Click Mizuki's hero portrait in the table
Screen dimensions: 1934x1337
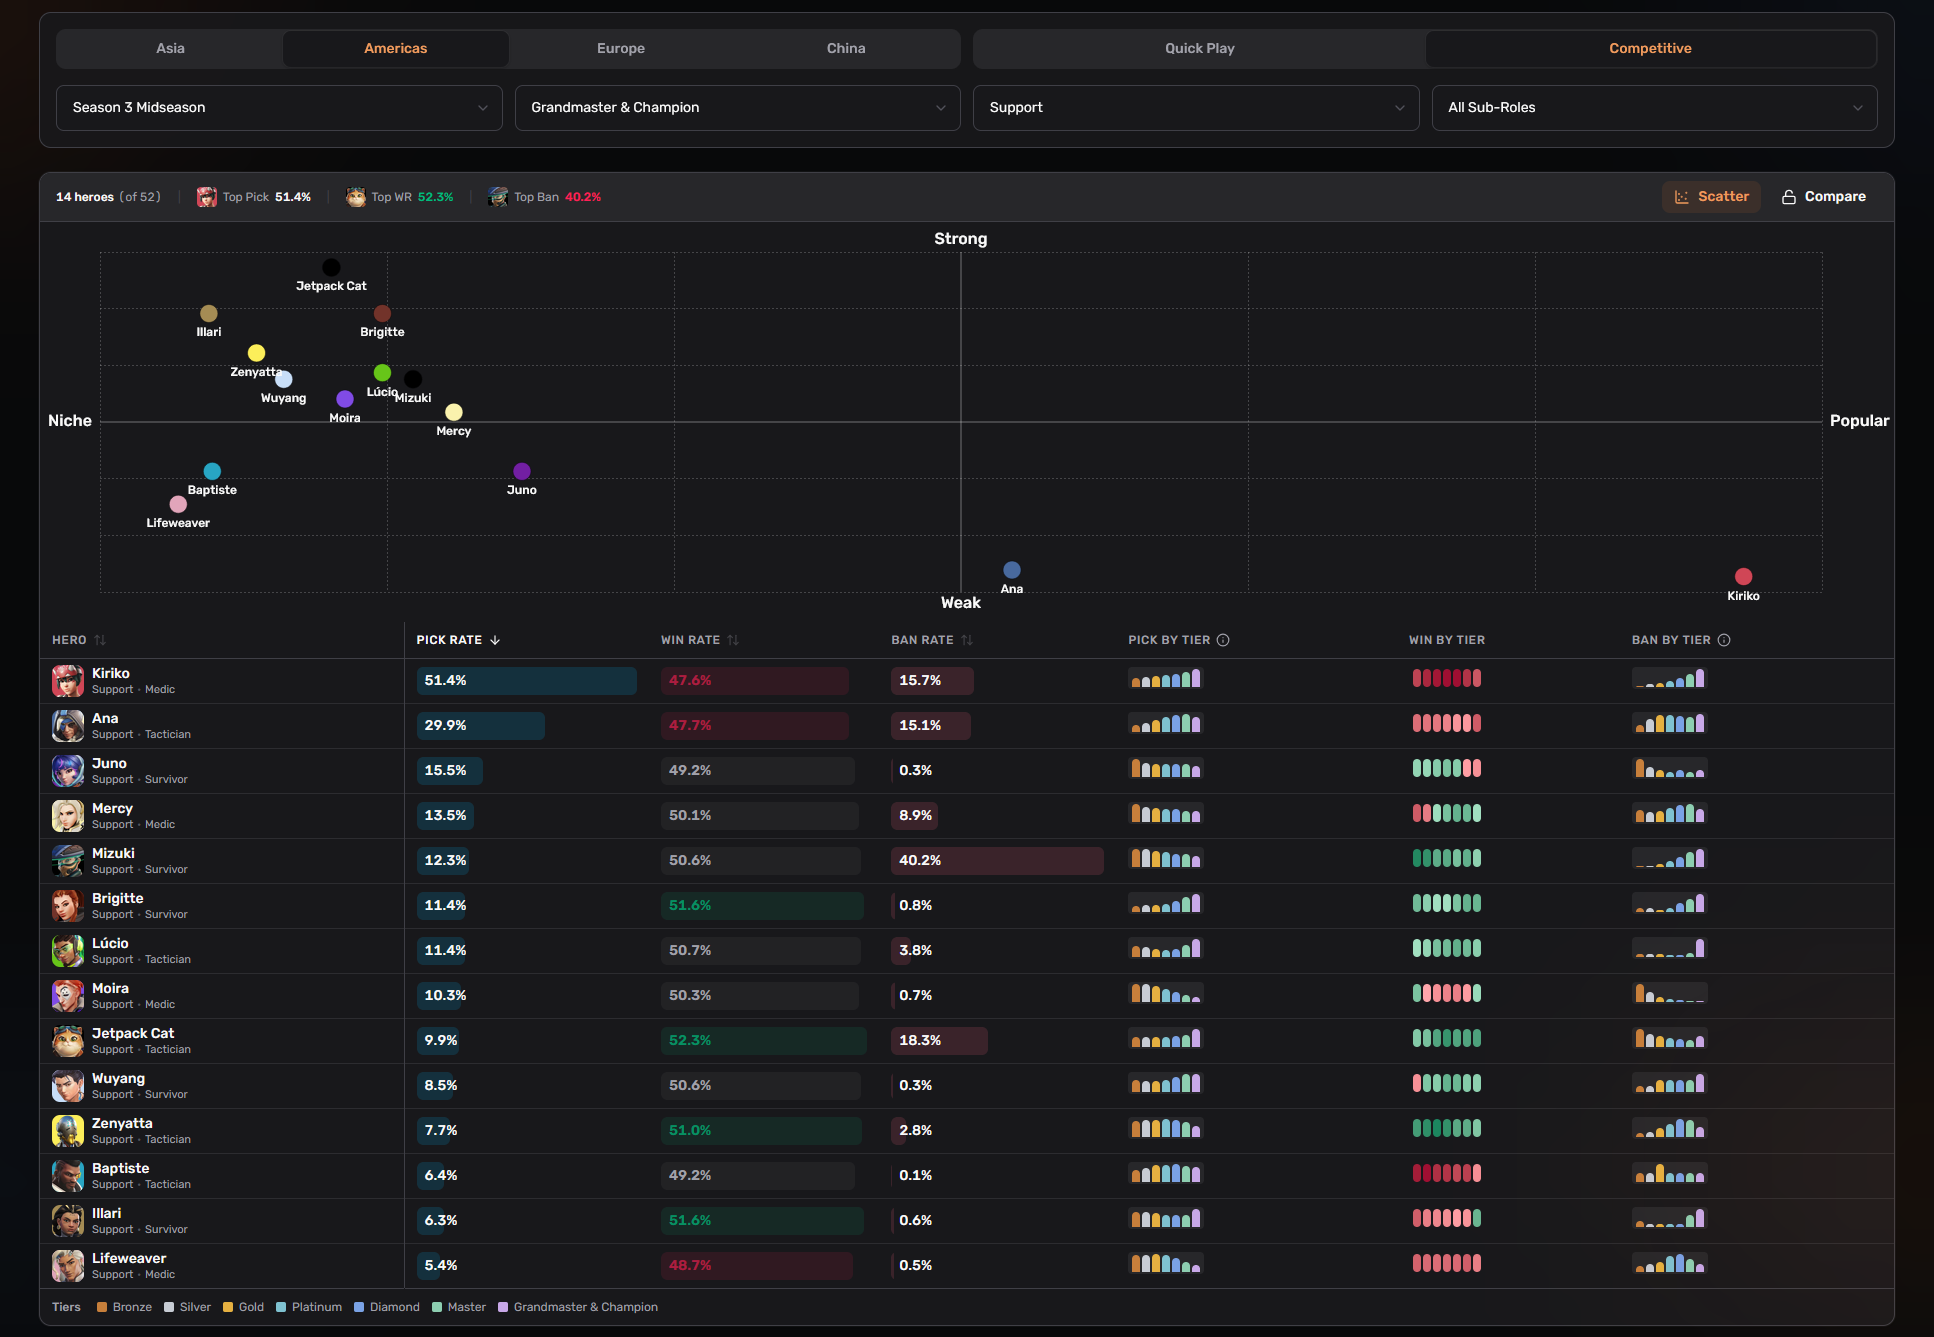click(x=68, y=861)
